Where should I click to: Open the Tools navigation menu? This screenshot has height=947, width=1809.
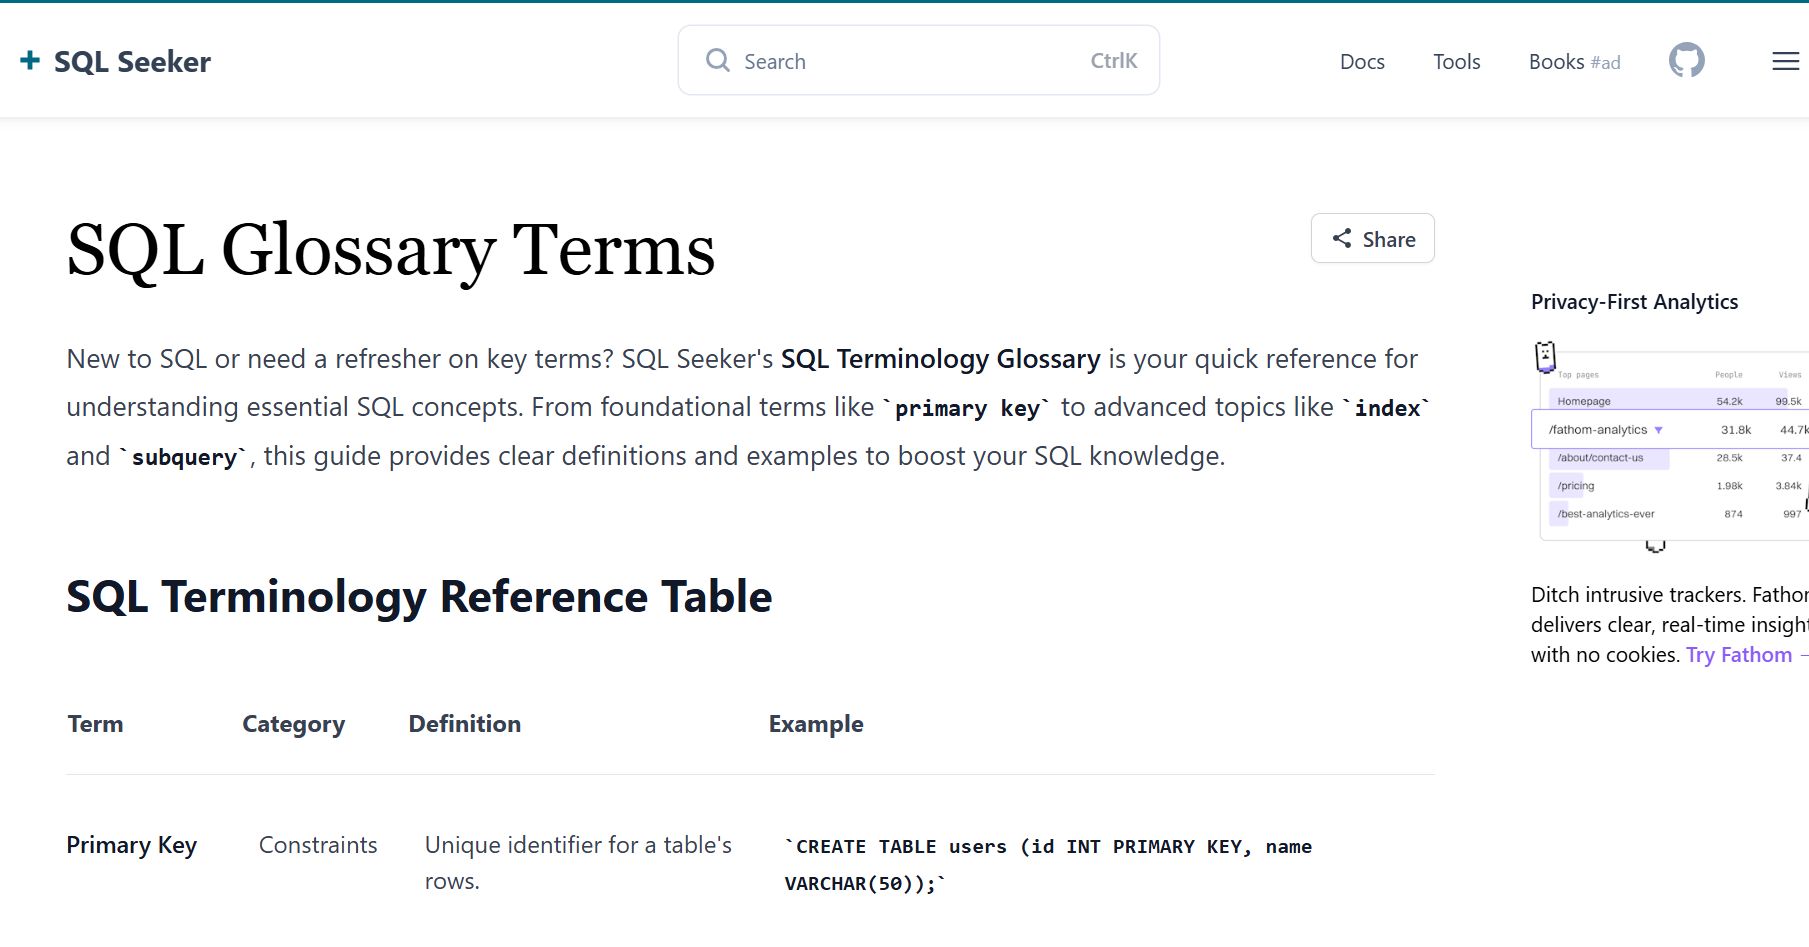(1456, 61)
